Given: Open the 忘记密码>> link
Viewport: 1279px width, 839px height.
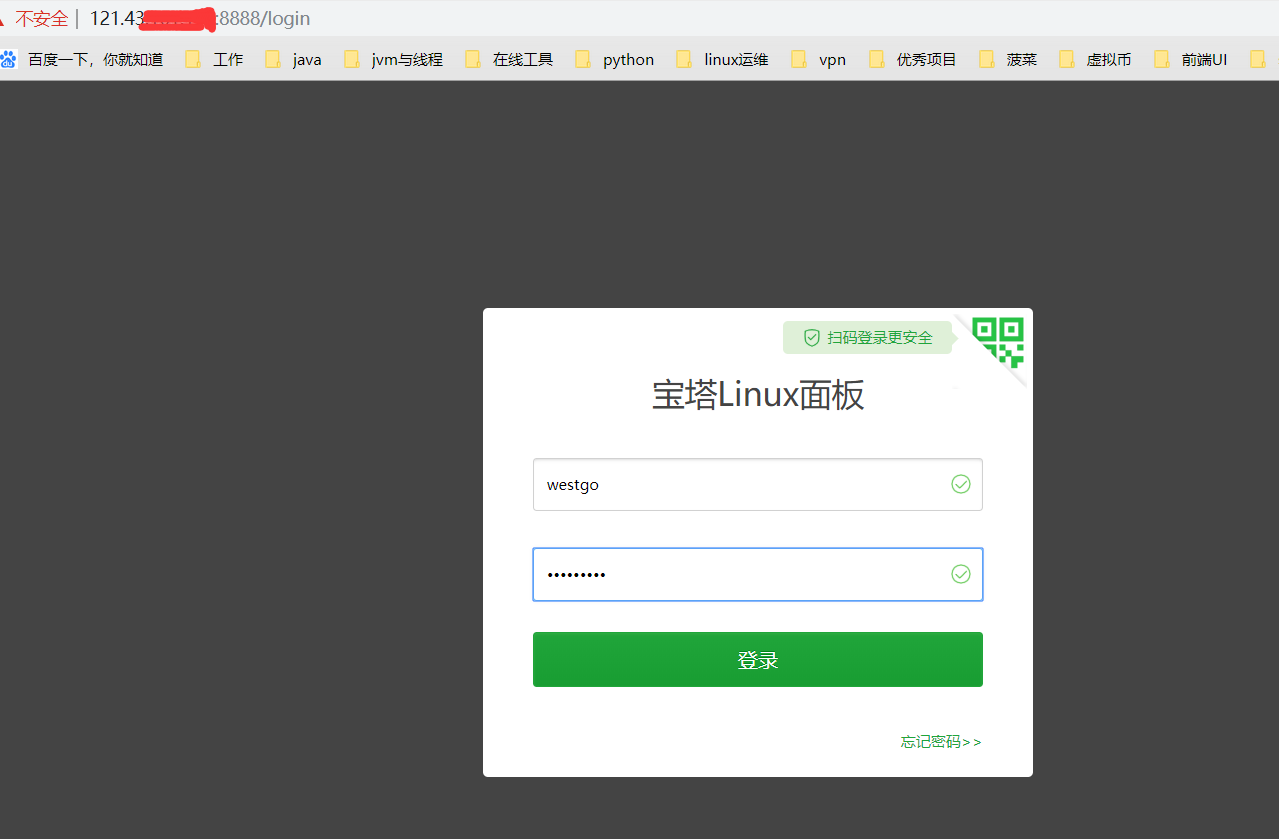Looking at the screenshot, I should (941, 742).
